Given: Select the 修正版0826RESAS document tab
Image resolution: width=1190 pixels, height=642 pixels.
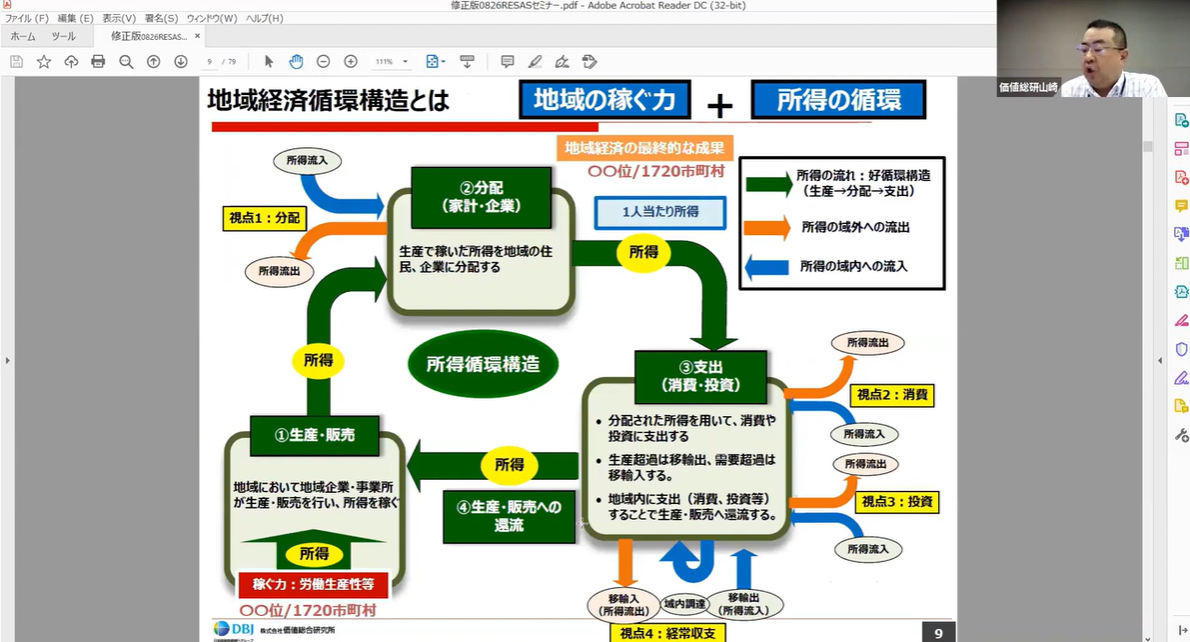Looking at the screenshot, I should tap(149, 36).
